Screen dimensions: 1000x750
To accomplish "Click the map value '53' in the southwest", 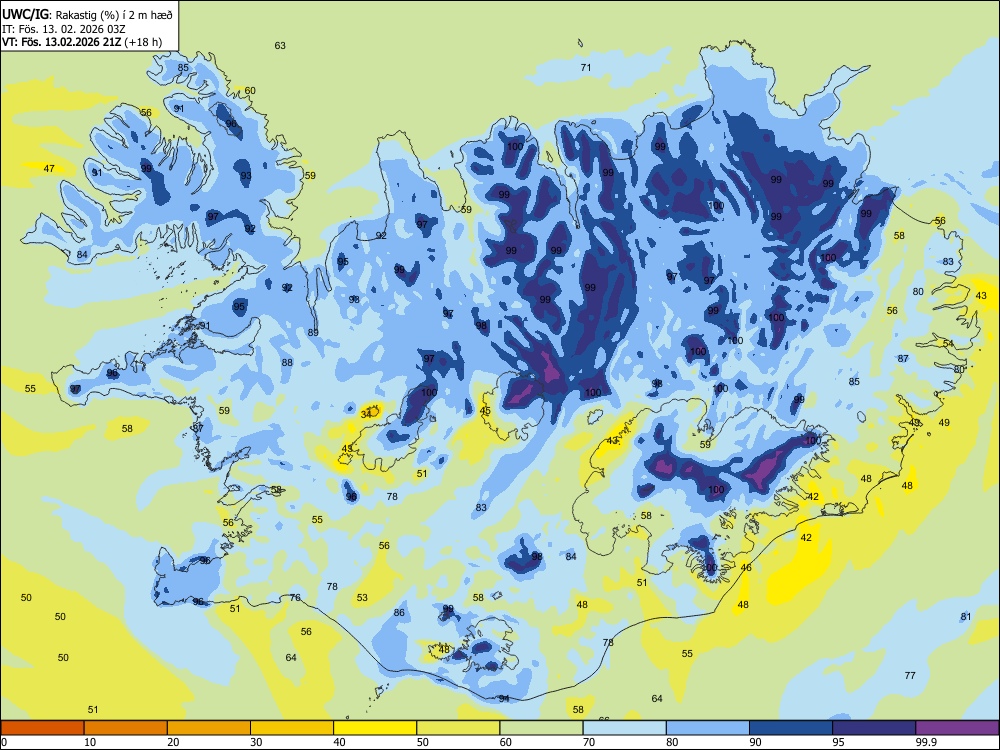I will [362, 598].
